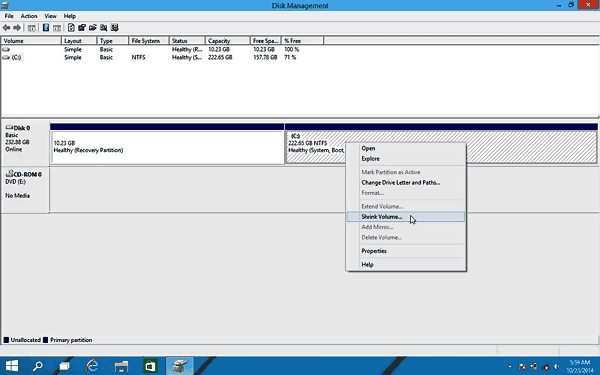Open Task View on the taskbar

pos(64,366)
